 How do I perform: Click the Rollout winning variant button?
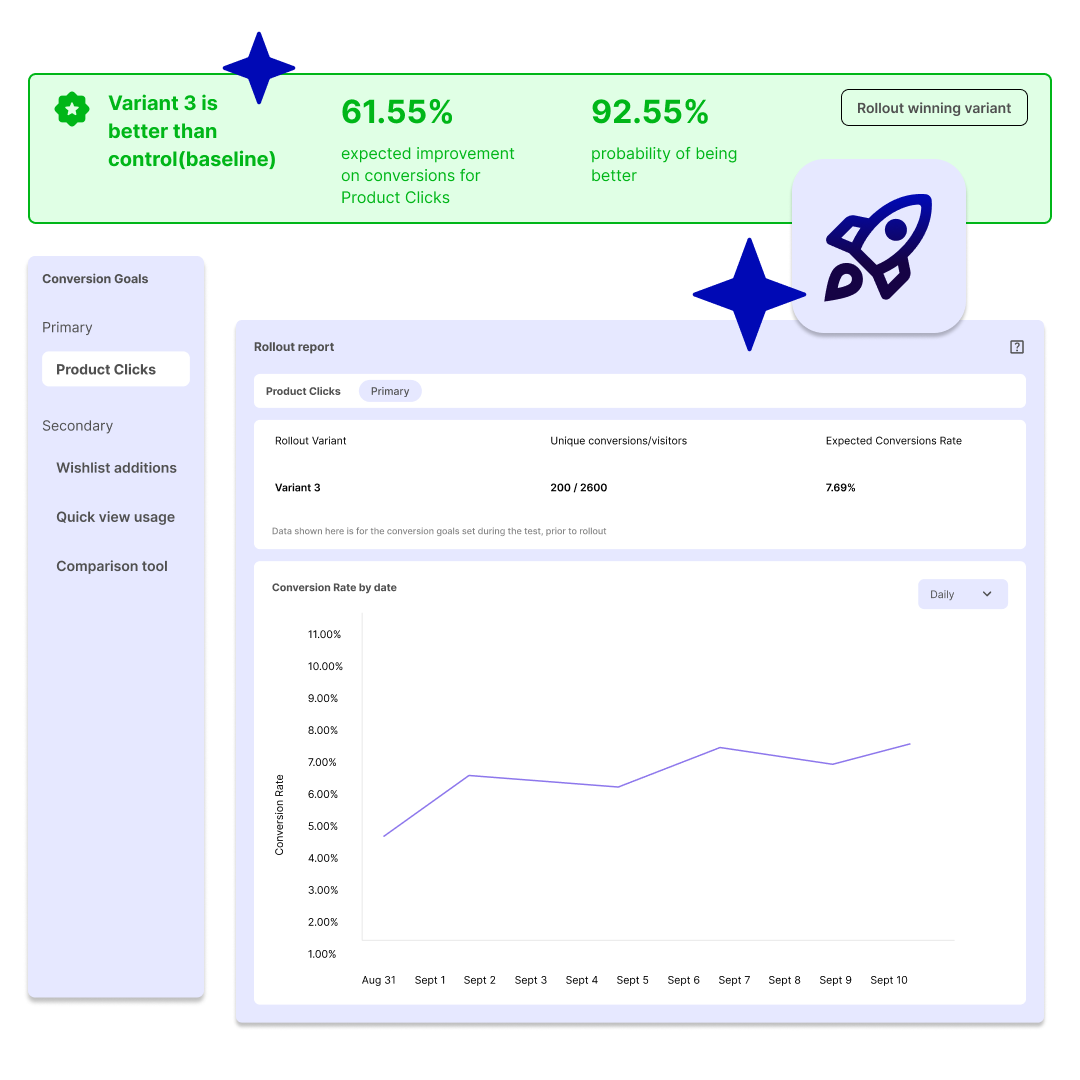pos(934,107)
